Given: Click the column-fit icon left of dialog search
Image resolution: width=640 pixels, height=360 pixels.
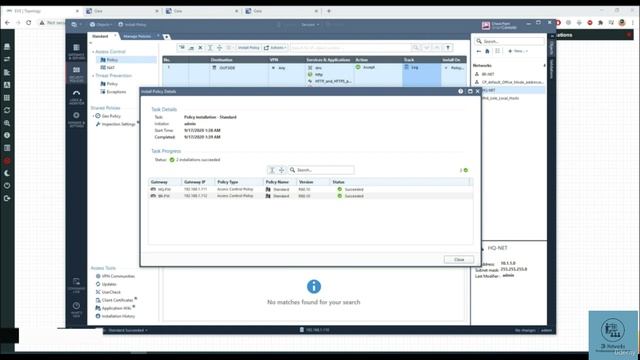Looking at the screenshot, I should (272, 170).
